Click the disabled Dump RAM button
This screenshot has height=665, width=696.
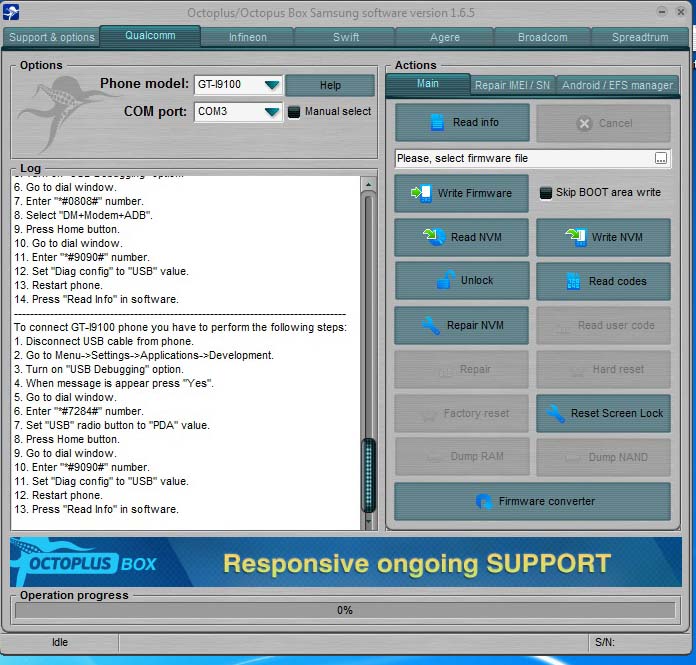(462, 456)
